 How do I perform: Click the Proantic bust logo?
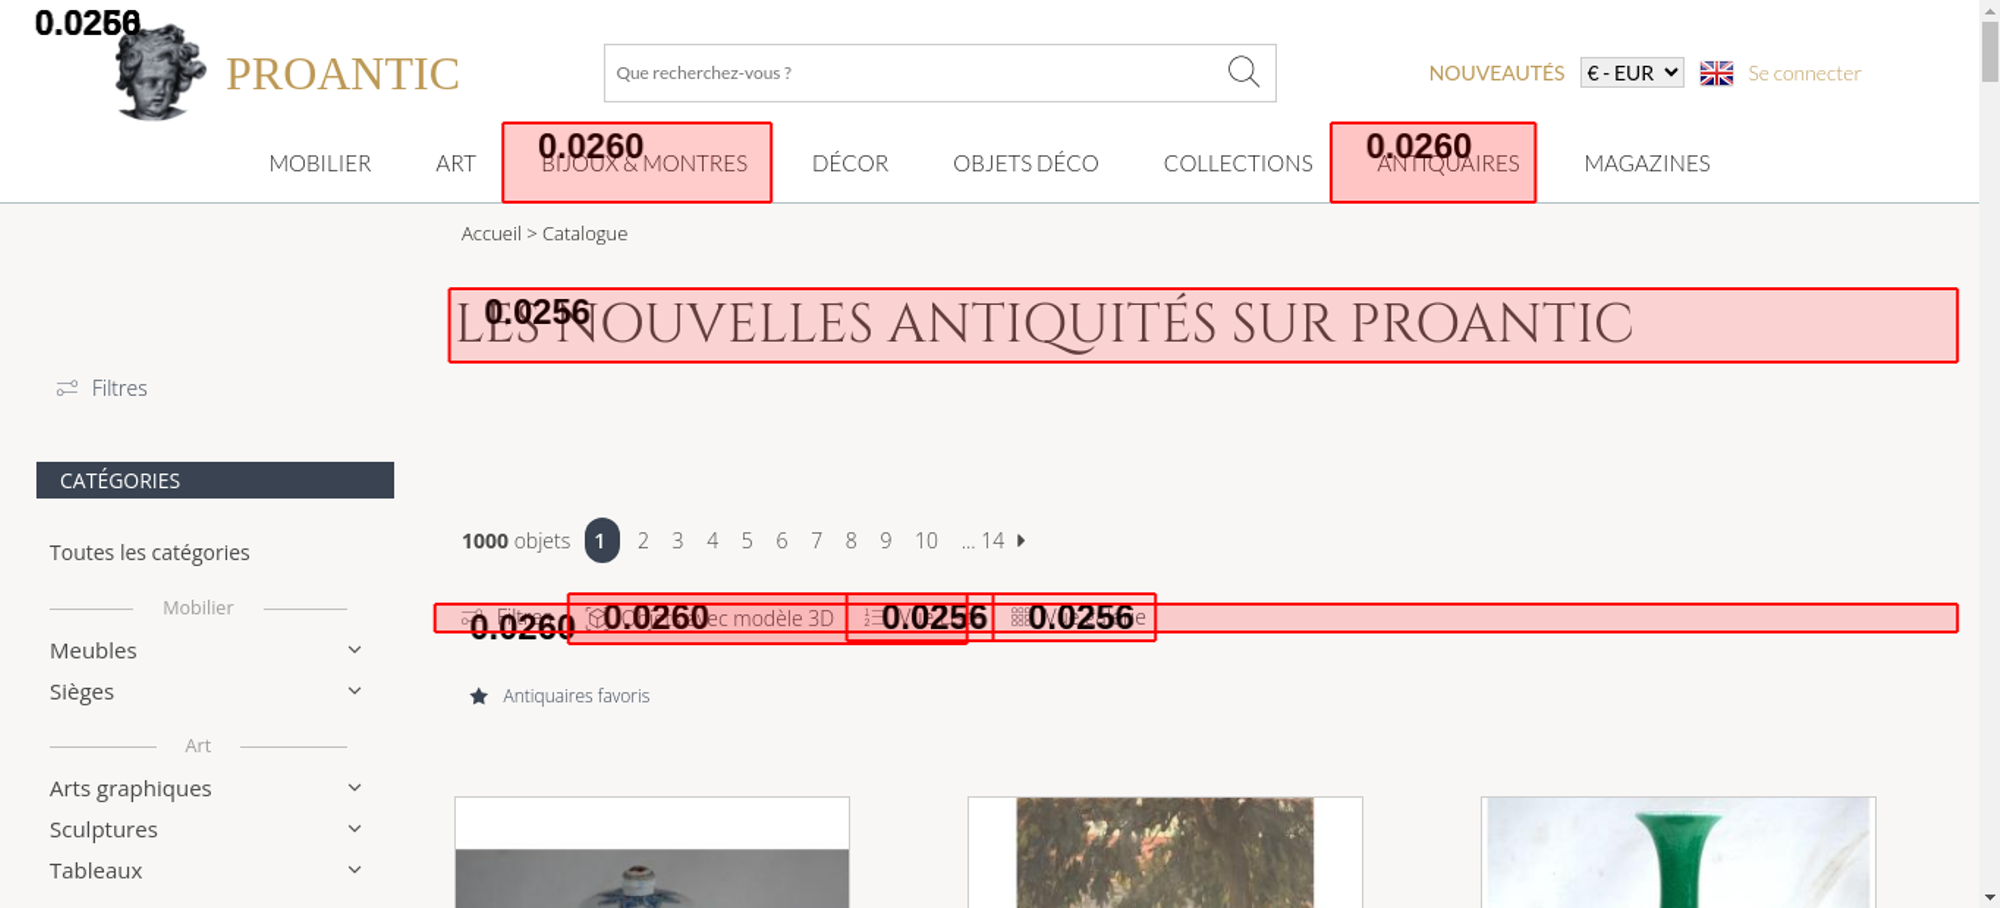click(x=159, y=73)
